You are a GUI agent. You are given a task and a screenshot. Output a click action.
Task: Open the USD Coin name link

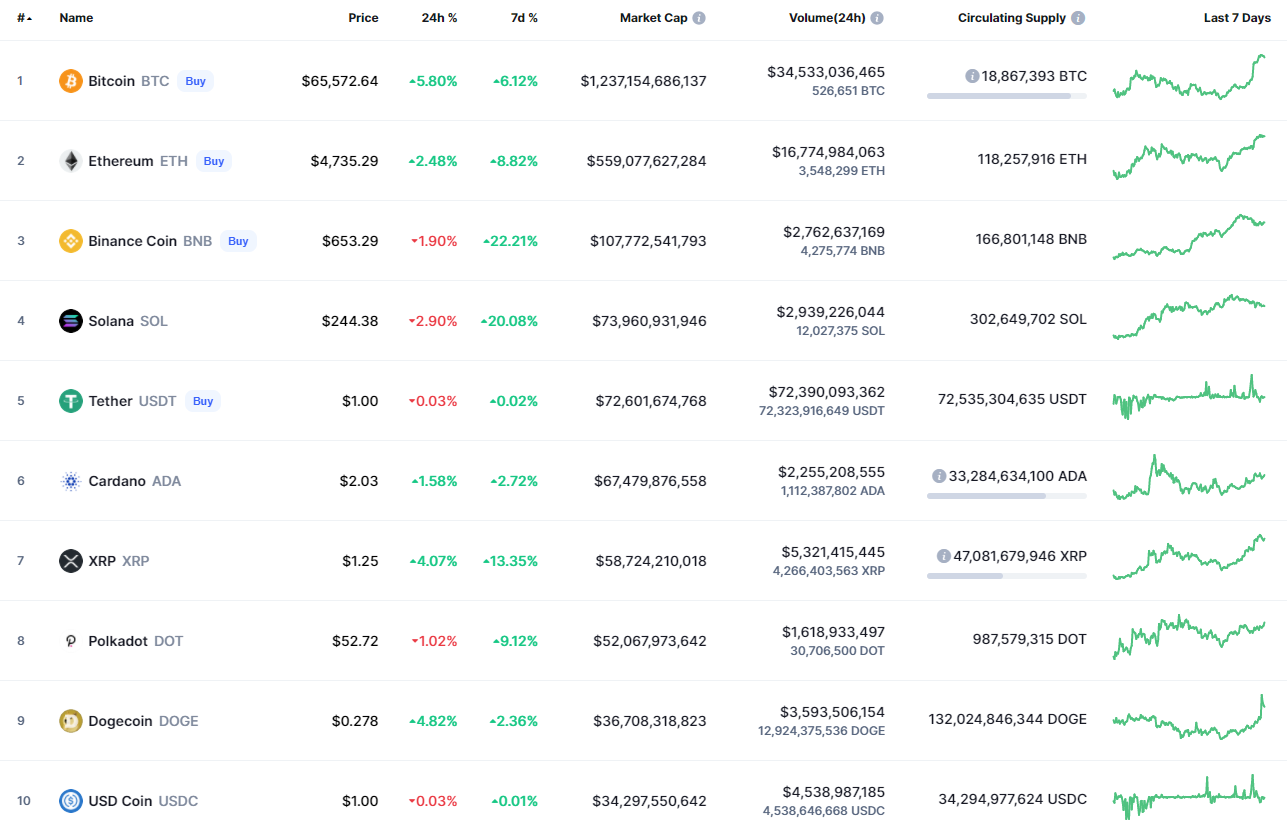[120, 801]
